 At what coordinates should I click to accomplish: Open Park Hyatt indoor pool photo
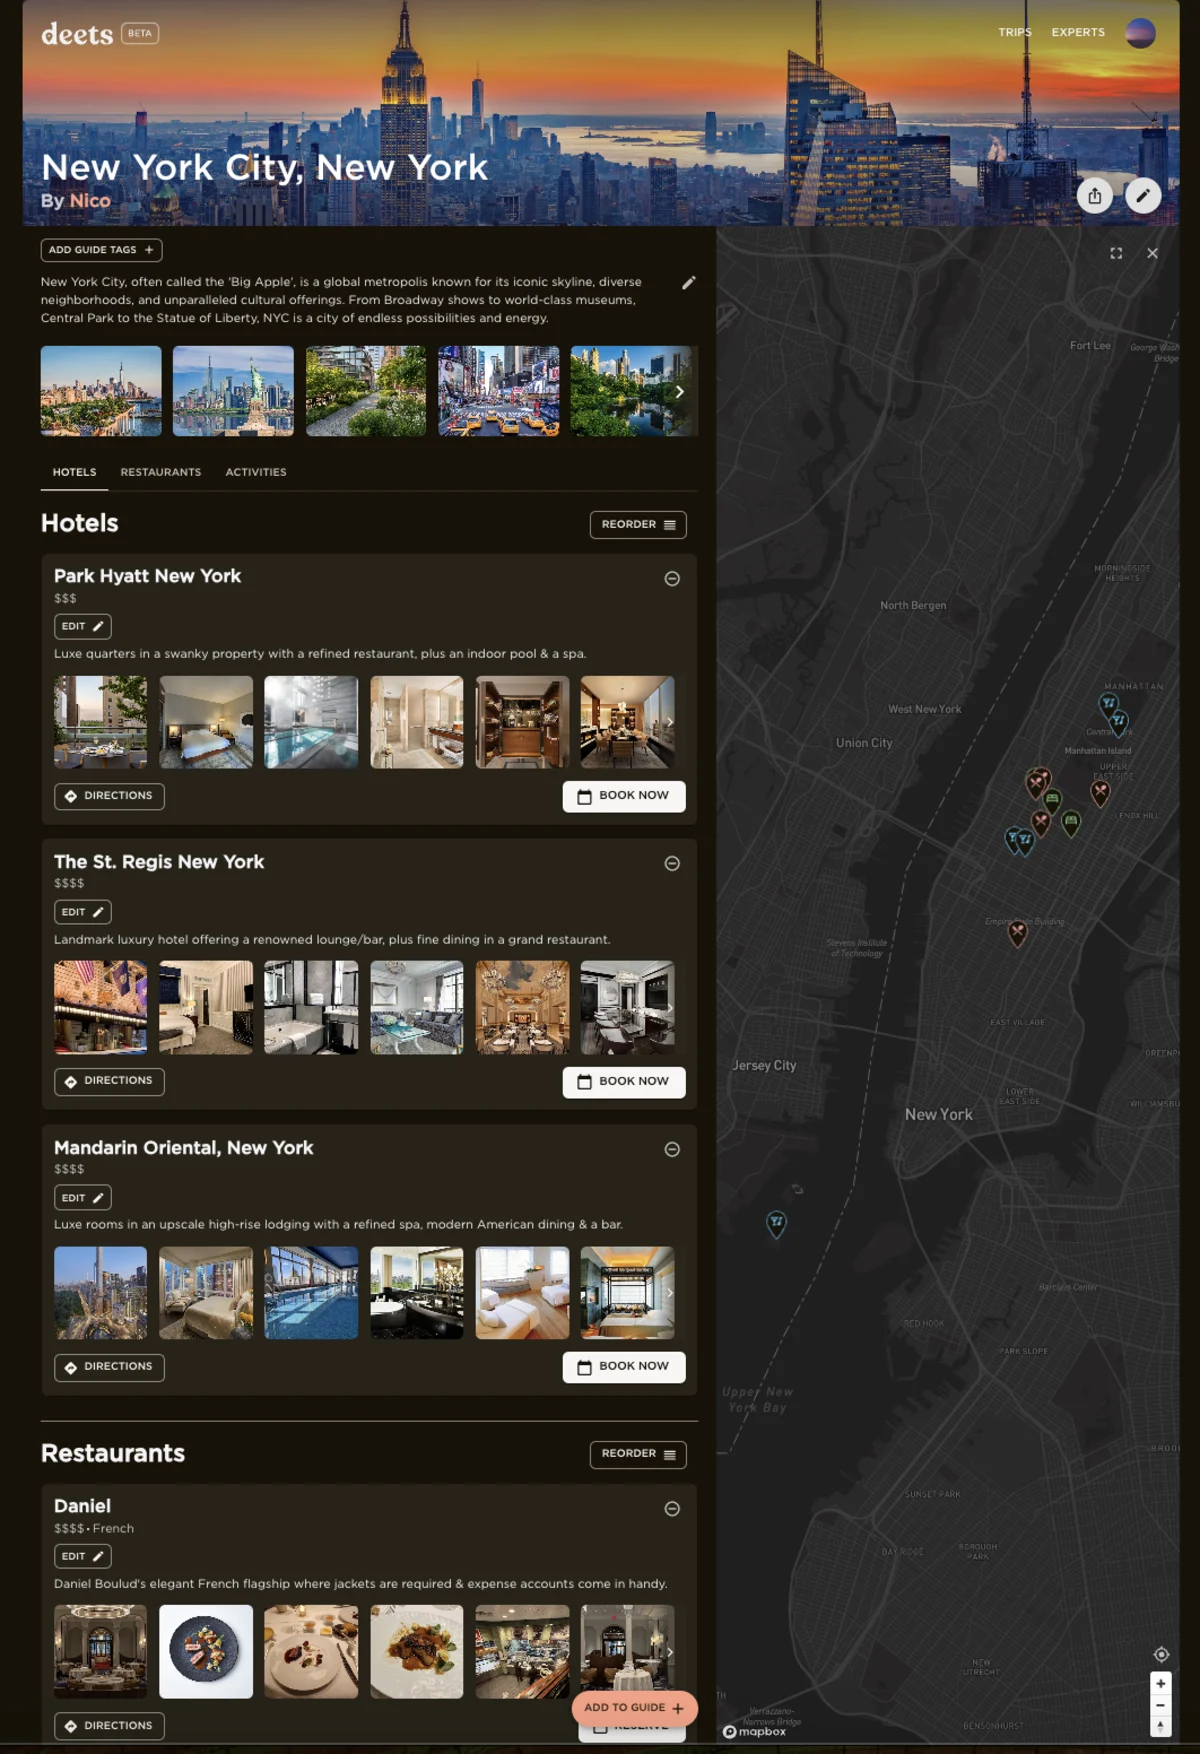coord(311,722)
